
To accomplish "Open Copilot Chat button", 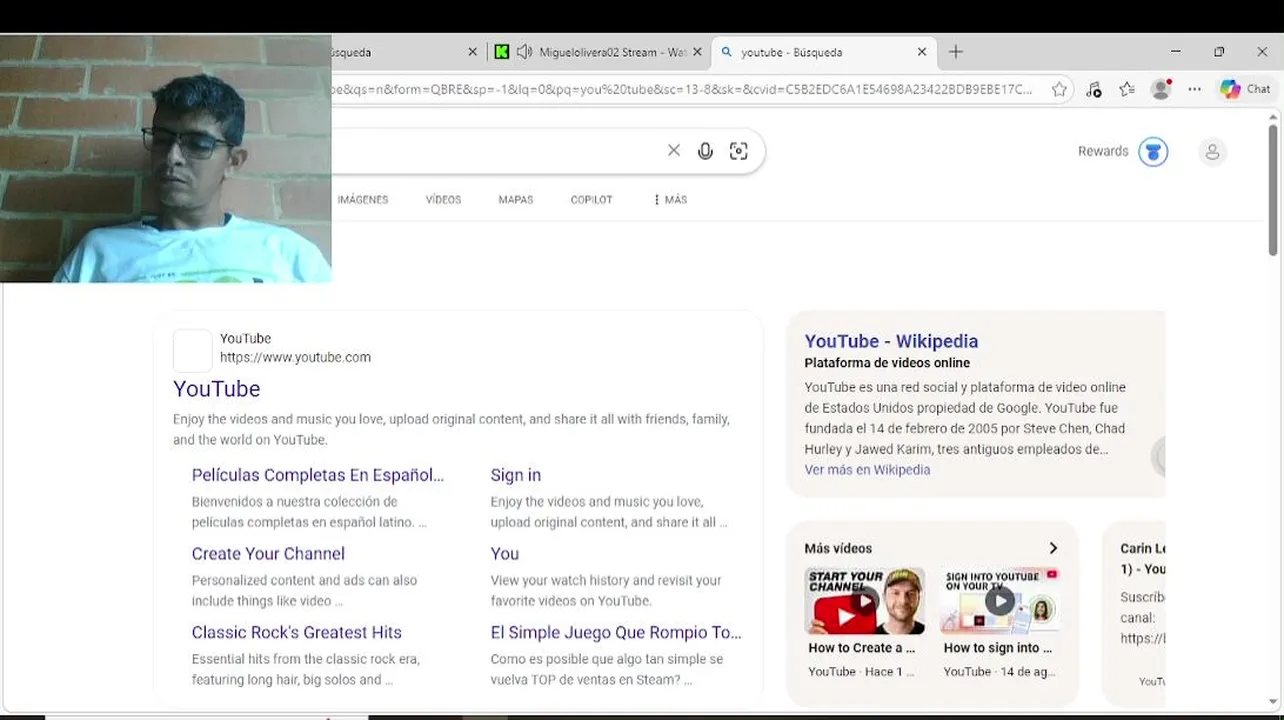I will point(1245,89).
